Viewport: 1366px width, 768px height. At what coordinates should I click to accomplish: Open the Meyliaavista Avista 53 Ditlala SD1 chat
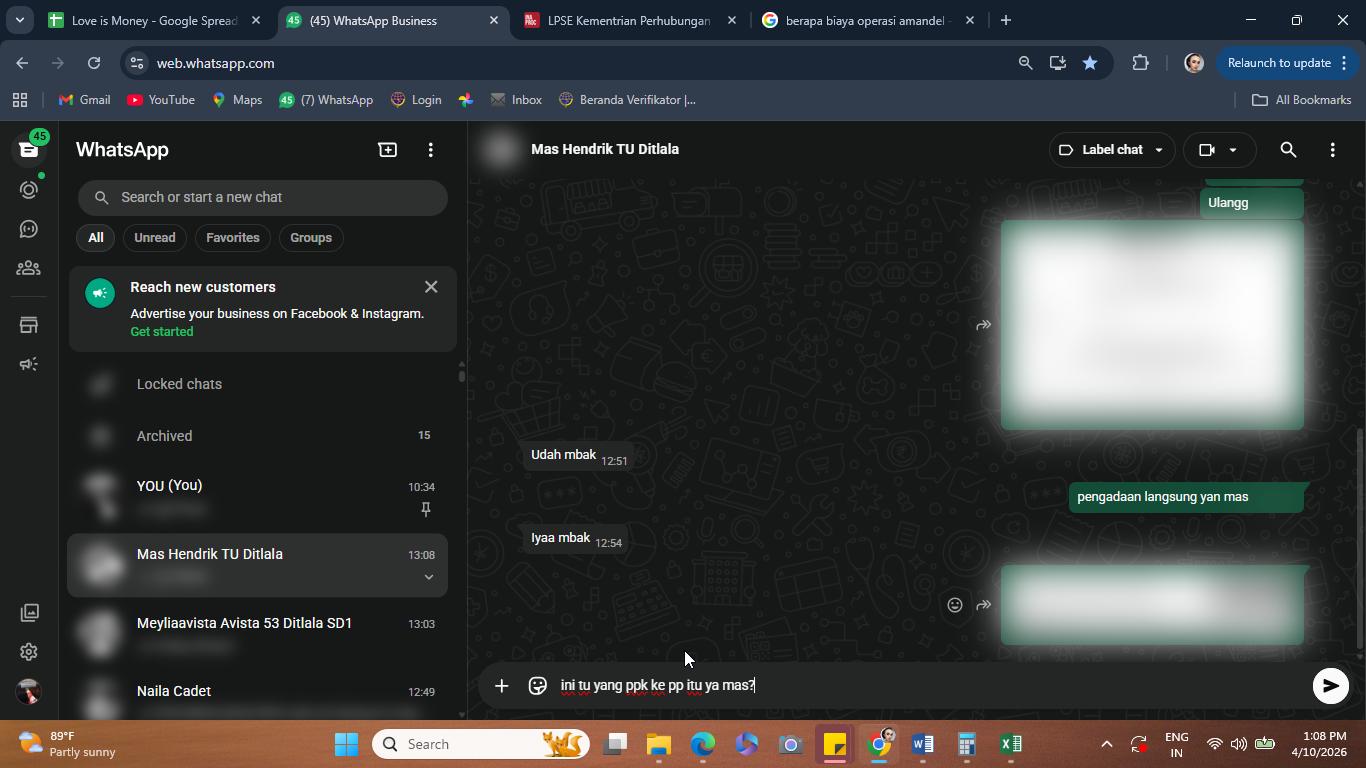click(258, 634)
